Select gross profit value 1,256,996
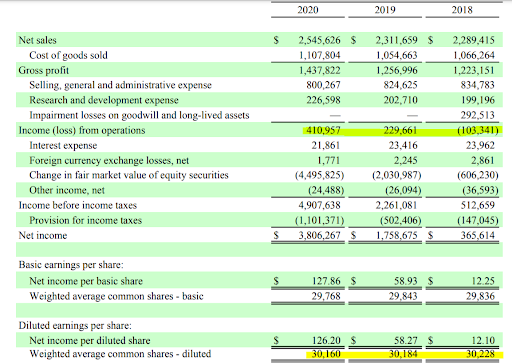 click(x=397, y=70)
